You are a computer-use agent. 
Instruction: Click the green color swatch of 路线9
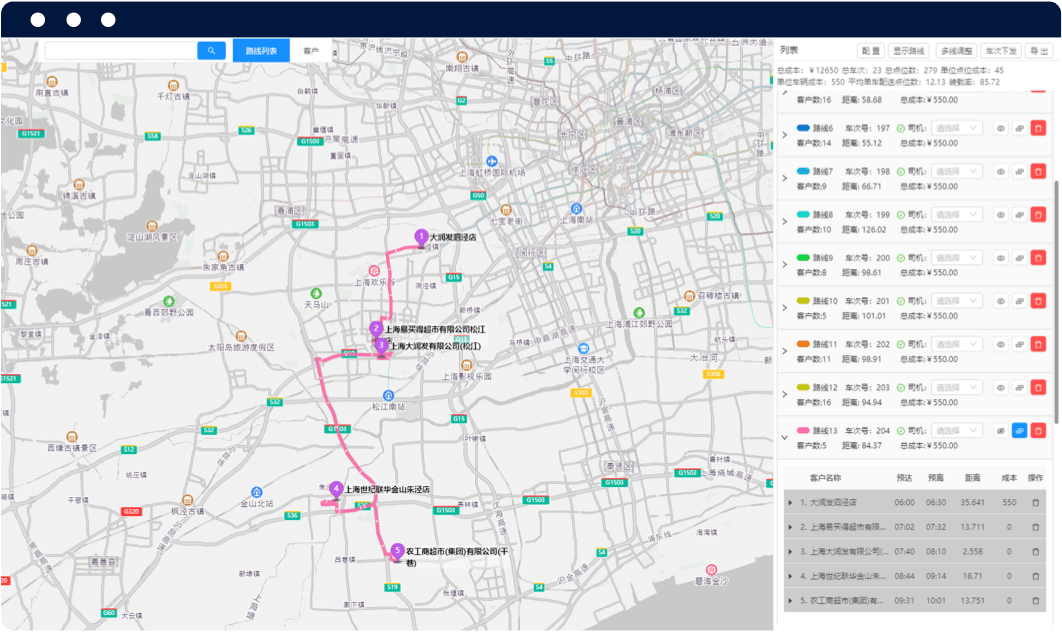(x=803, y=257)
